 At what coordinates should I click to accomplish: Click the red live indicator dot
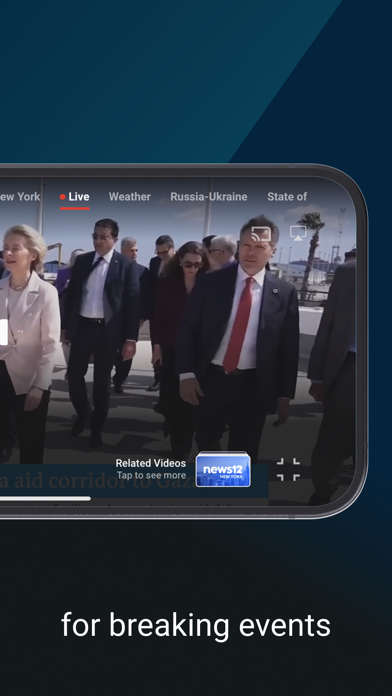click(63, 197)
